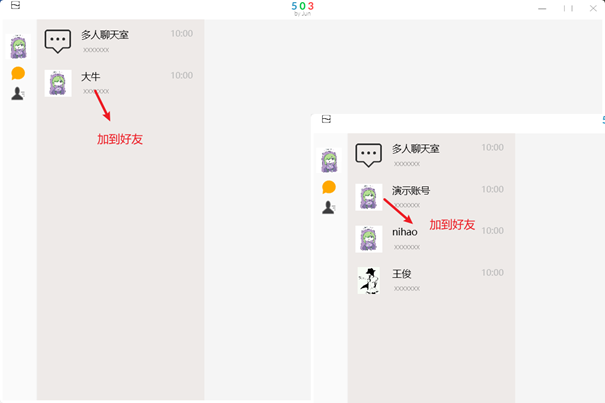
Task: Open contacts icon in main window sidebar
Action: click(x=18, y=93)
